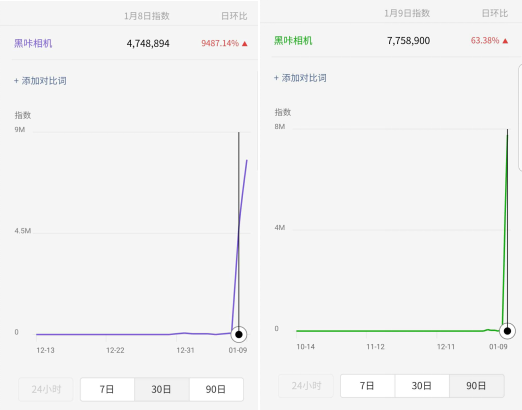
Task: Select the 30日 range in right panel
Action: [x=422, y=386]
